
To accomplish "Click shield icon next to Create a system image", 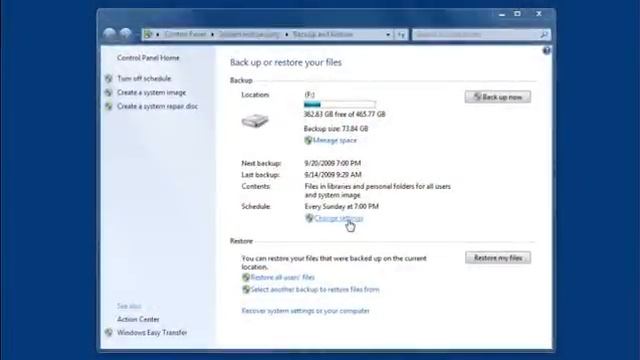I will point(109,93).
